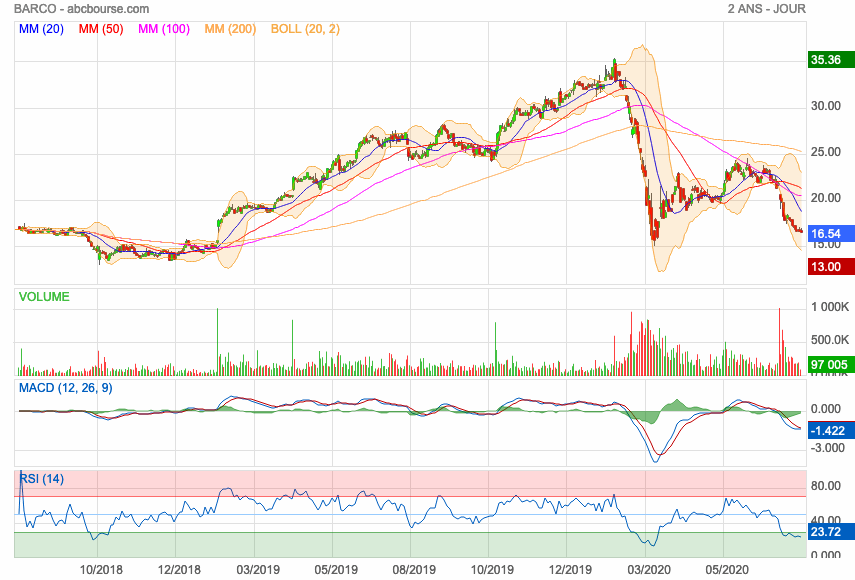This screenshot has height=580, width=855.
Task: Click the 03/2019 date axis label
Action: pyautogui.click(x=257, y=570)
